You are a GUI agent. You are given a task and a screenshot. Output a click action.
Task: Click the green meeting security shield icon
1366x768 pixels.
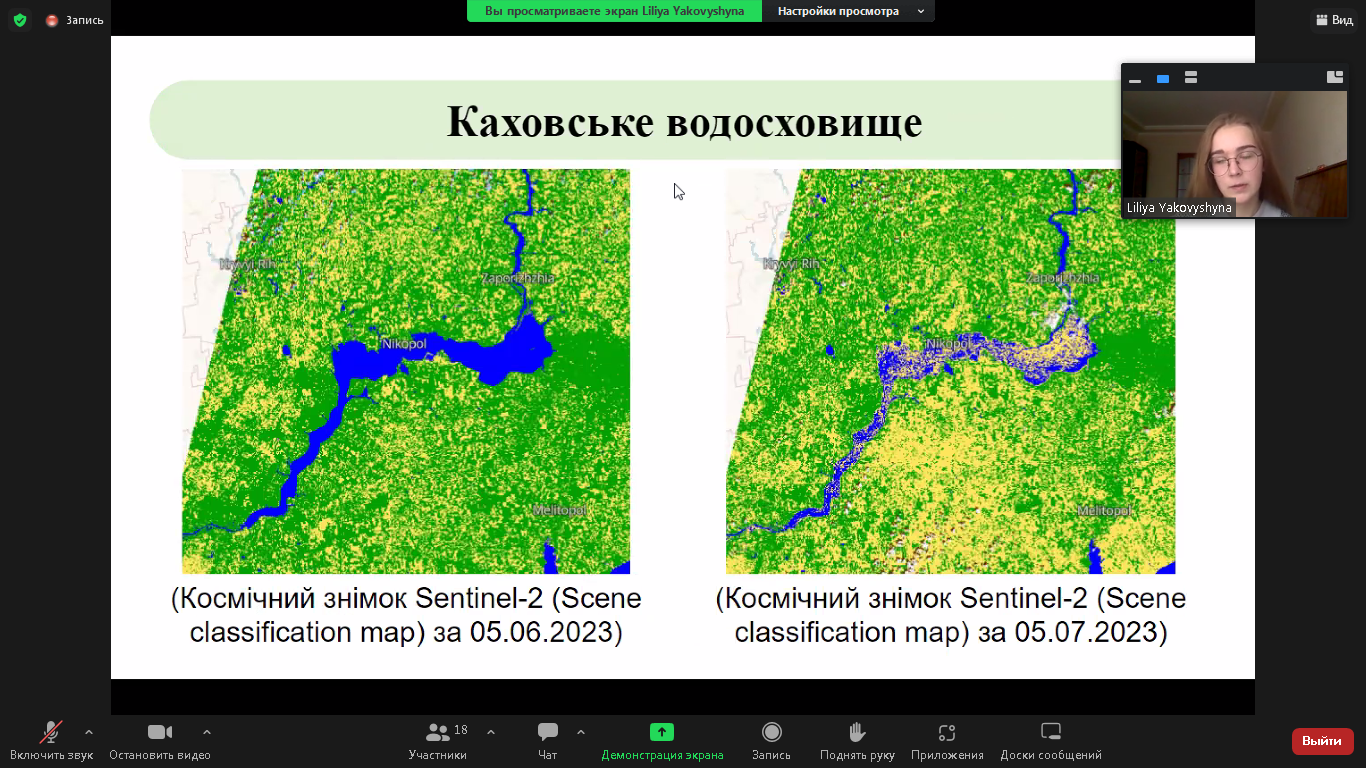tap(20, 18)
